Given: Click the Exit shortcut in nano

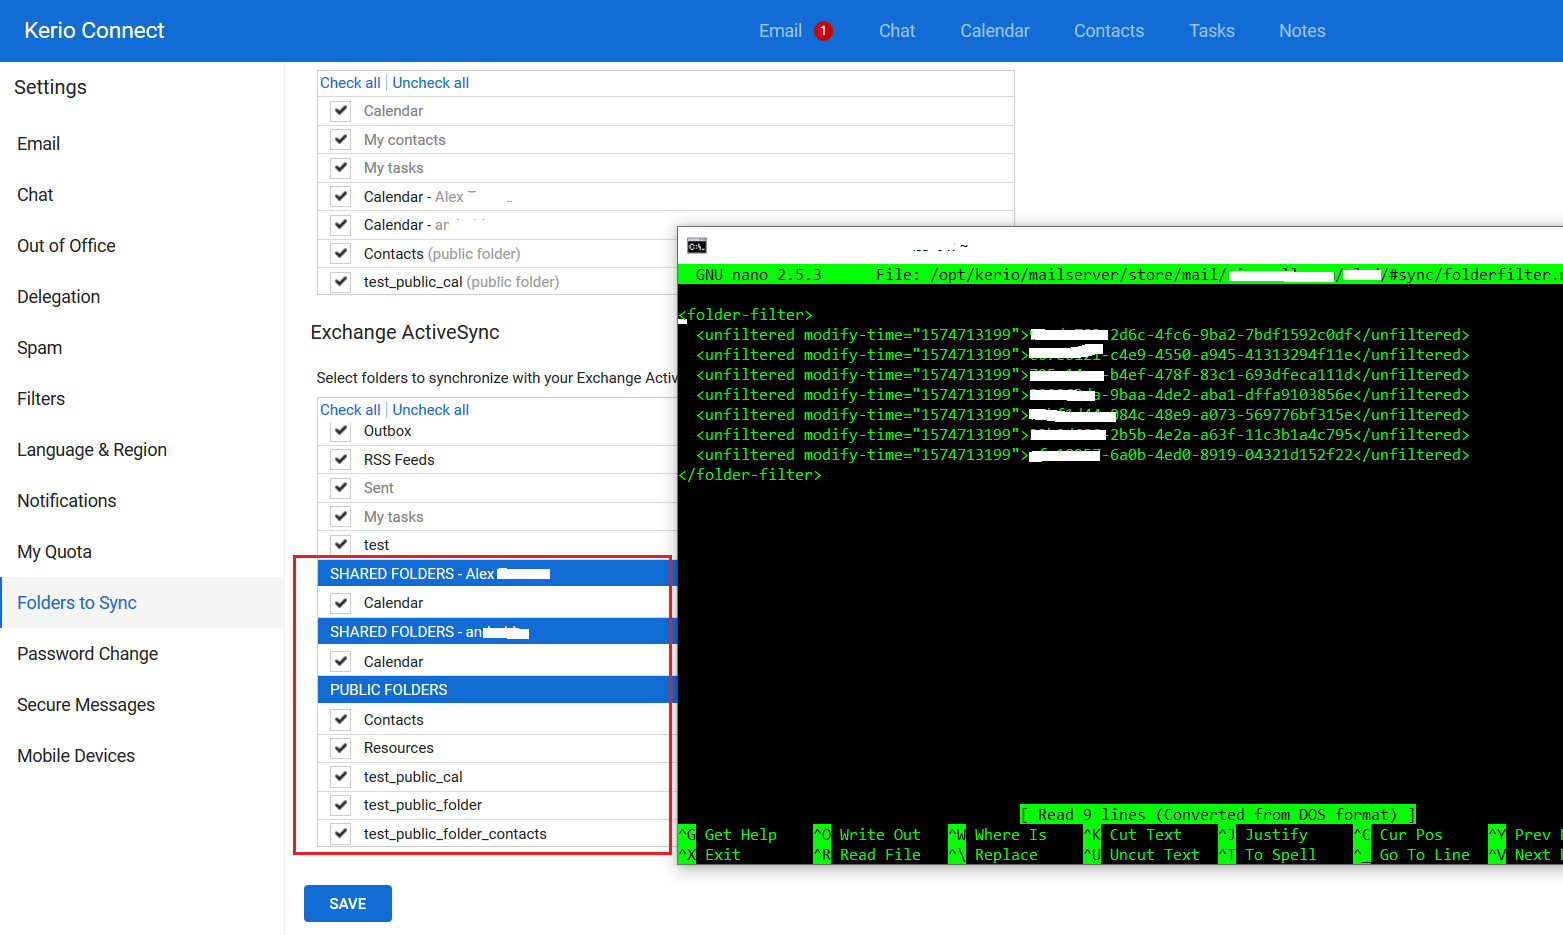Looking at the screenshot, I should [710, 855].
